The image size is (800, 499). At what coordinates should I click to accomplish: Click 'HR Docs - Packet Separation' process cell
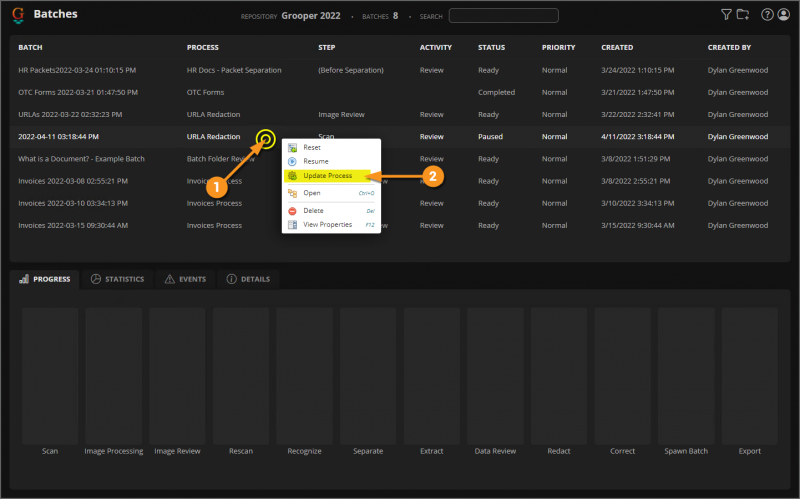coord(234,70)
